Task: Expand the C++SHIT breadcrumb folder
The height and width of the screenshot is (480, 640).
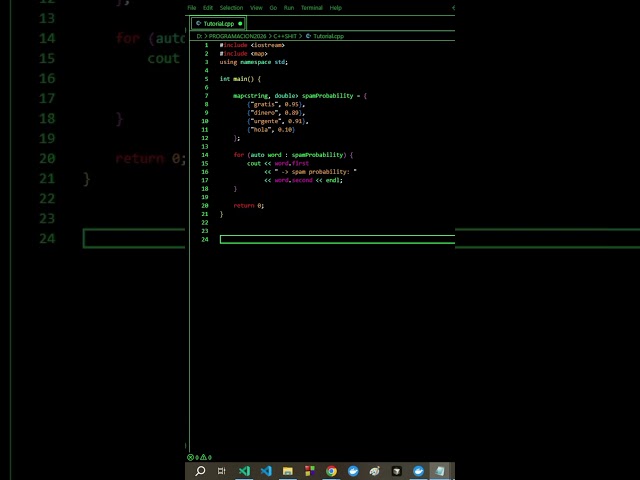Action: click(x=285, y=36)
